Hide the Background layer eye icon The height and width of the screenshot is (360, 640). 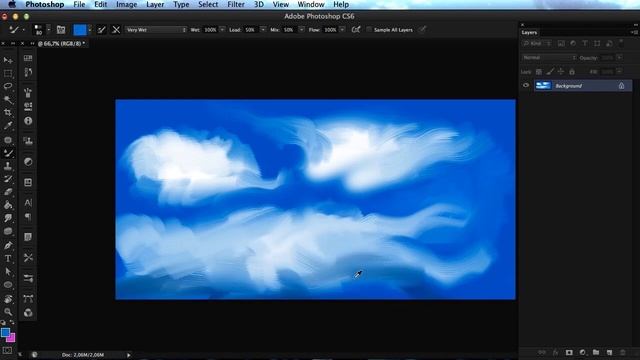click(x=526, y=85)
